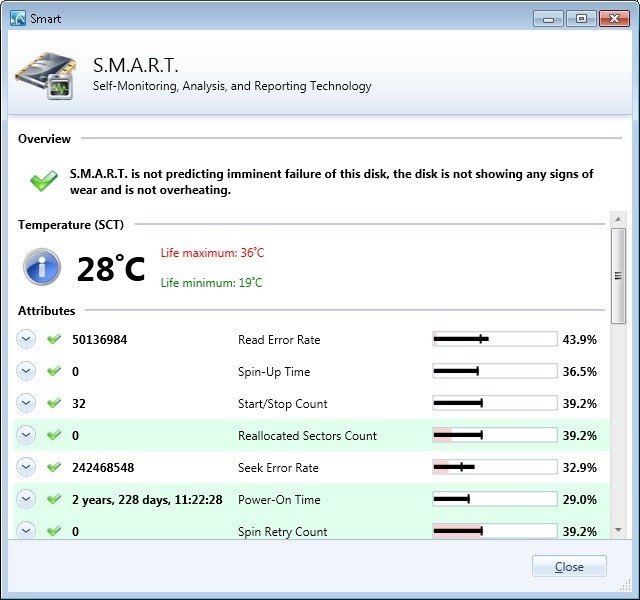Click the window resize grip corner
Image resolution: width=640 pixels, height=600 pixels.
tap(625, 586)
